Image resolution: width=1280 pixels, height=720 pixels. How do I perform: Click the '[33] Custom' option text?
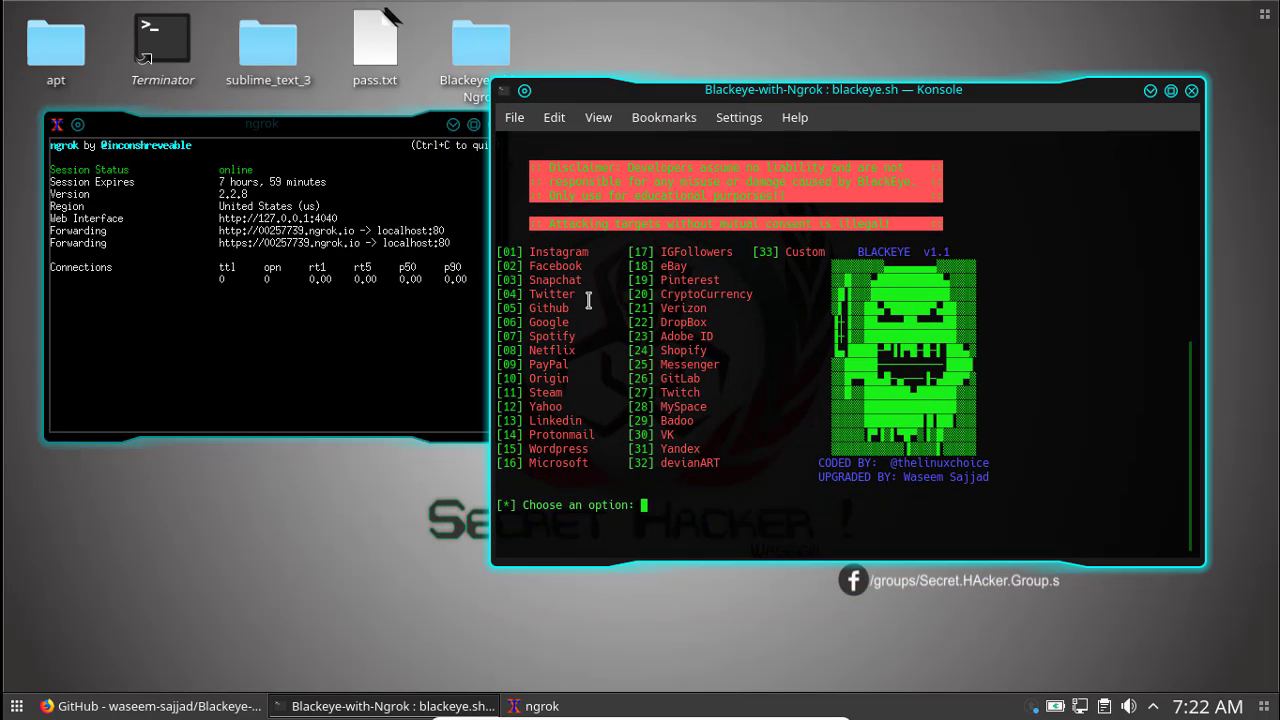[789, 252]
